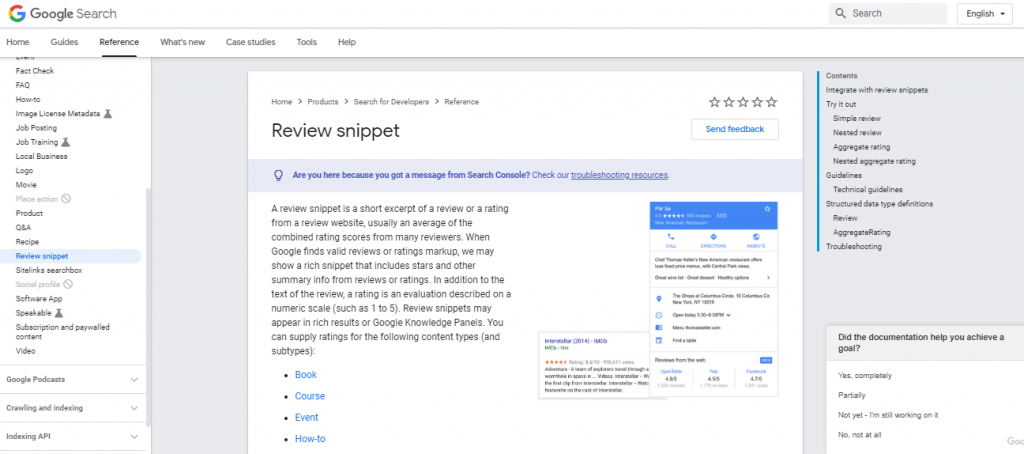Open the How-to content type link
Image resolution: width=1024 pixels, height=454 pixels.
pyautogui.click(x=310, y=439)
